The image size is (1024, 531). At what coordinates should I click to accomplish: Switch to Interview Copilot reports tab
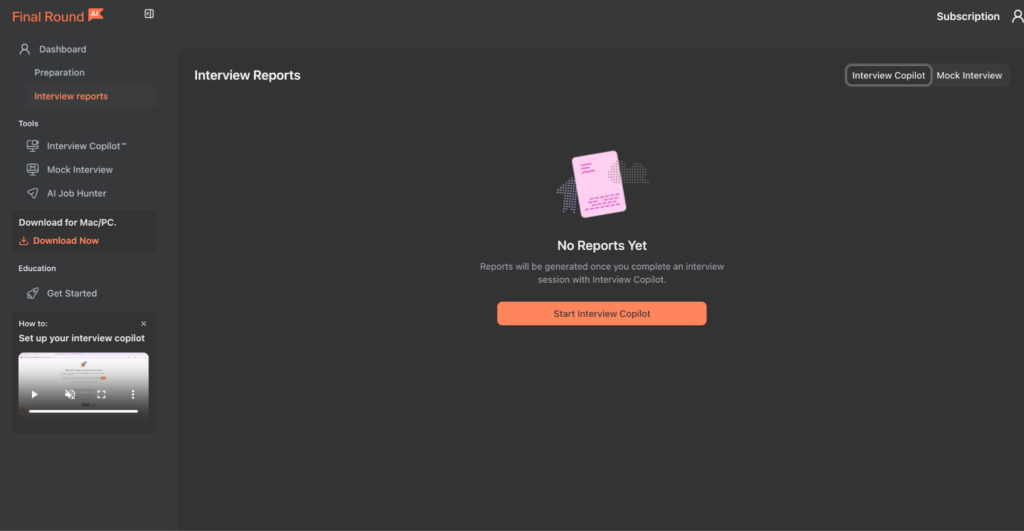pos(888,75)
